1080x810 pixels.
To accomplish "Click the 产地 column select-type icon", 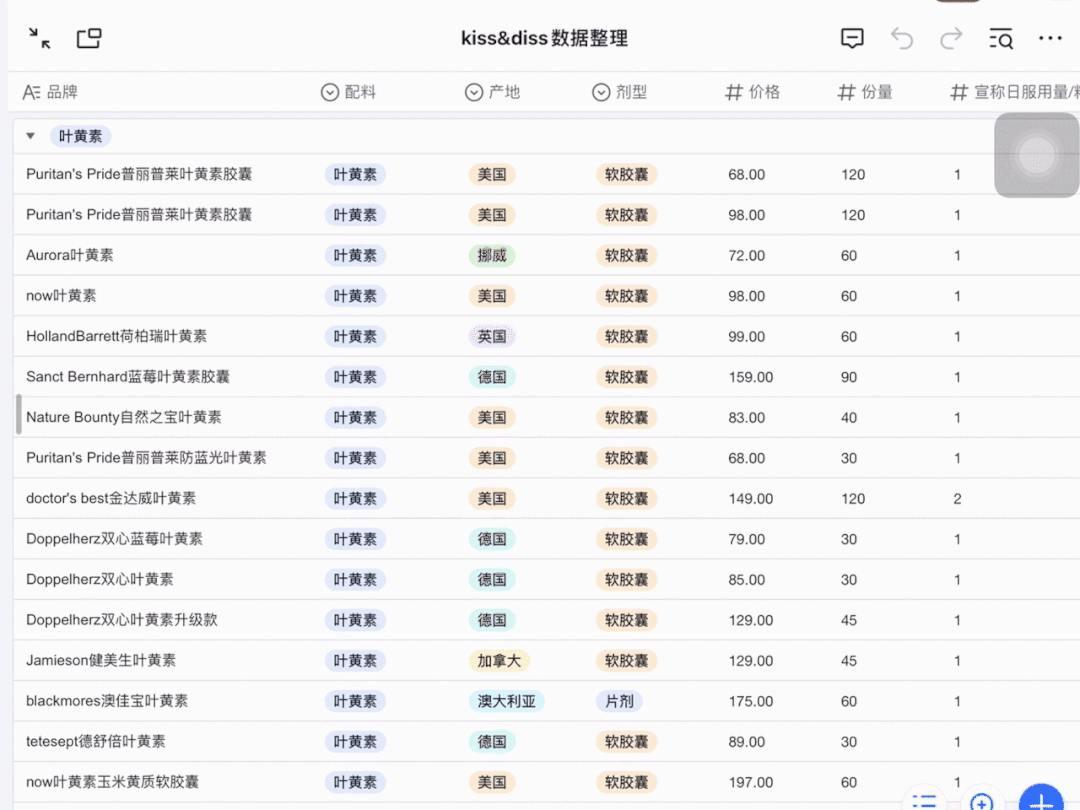I will click(474, 92).
